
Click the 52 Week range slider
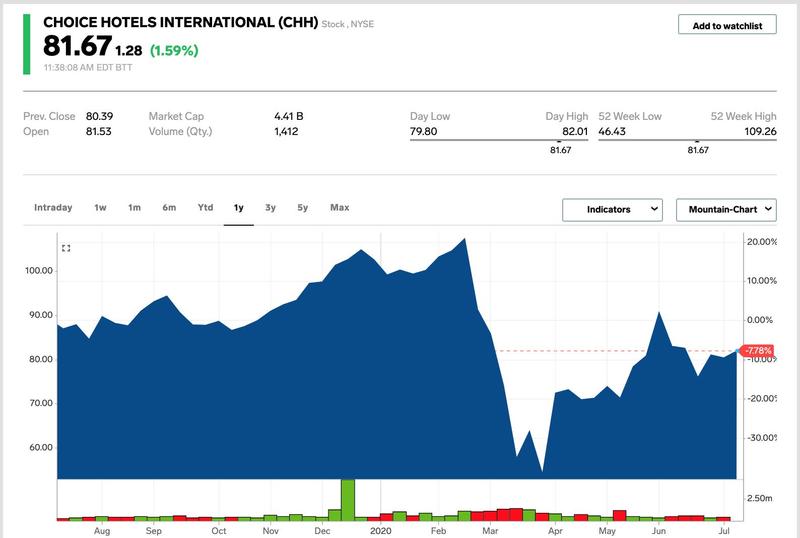[x=687, y=140]
